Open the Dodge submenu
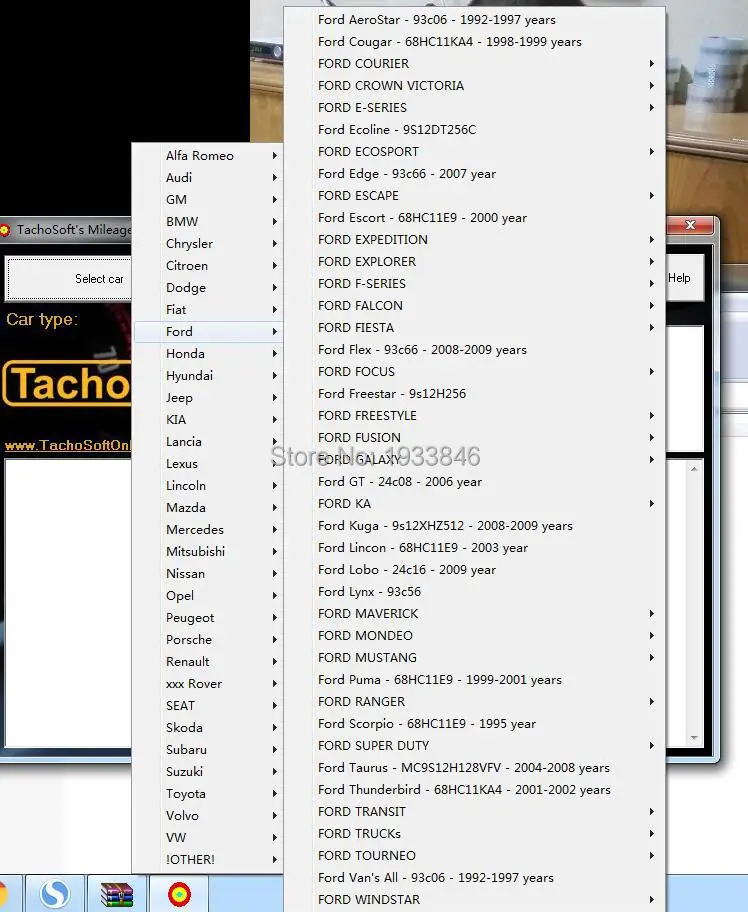748x912 pixels. point(208,288)
